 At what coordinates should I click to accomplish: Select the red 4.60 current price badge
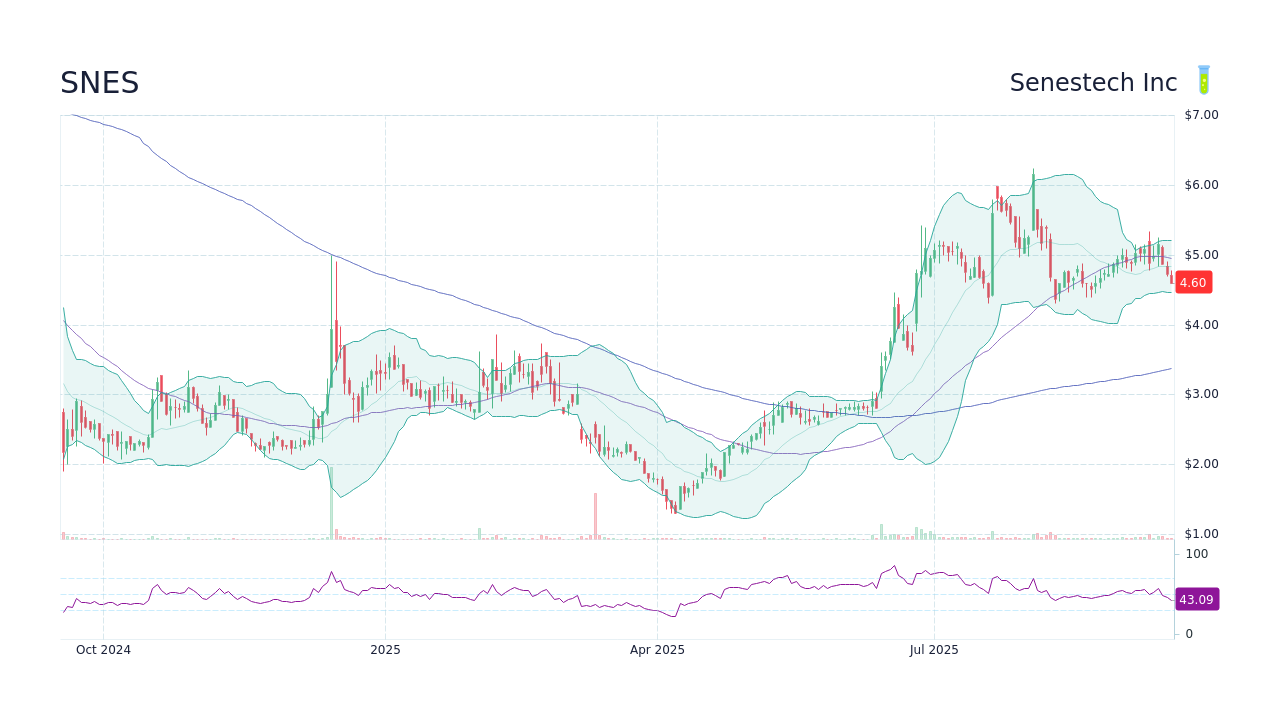click(x=1192, y=282)
